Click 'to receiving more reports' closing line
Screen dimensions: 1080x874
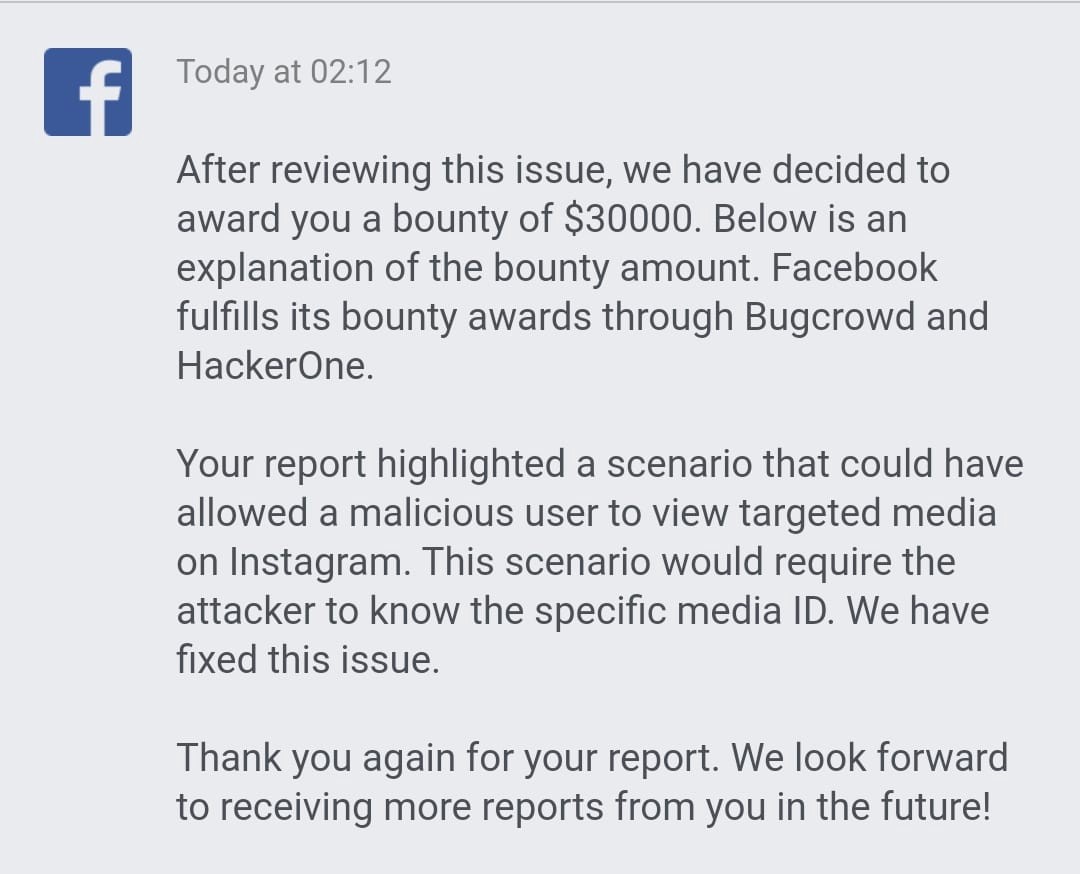[390, 807]
